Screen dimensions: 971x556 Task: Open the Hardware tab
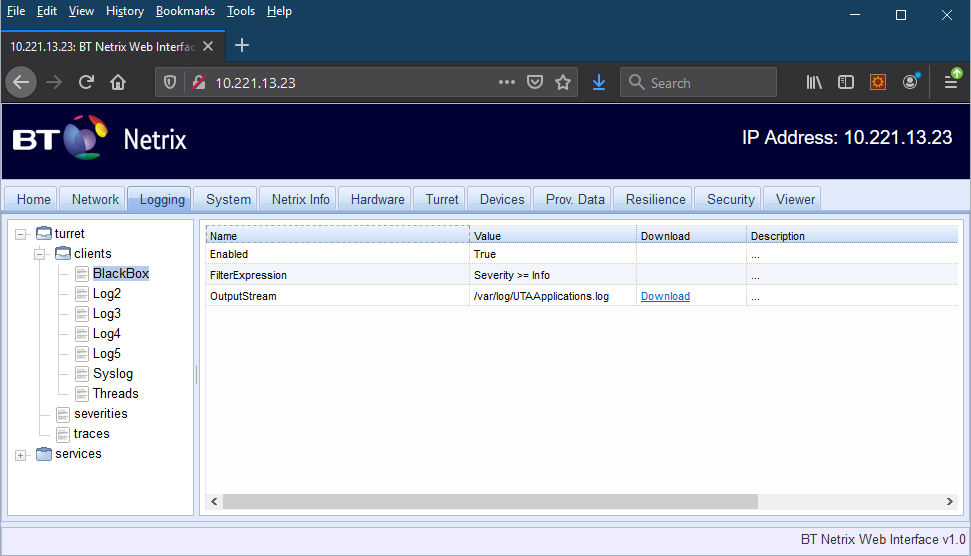pyautogui.click(x=377, y=199)
